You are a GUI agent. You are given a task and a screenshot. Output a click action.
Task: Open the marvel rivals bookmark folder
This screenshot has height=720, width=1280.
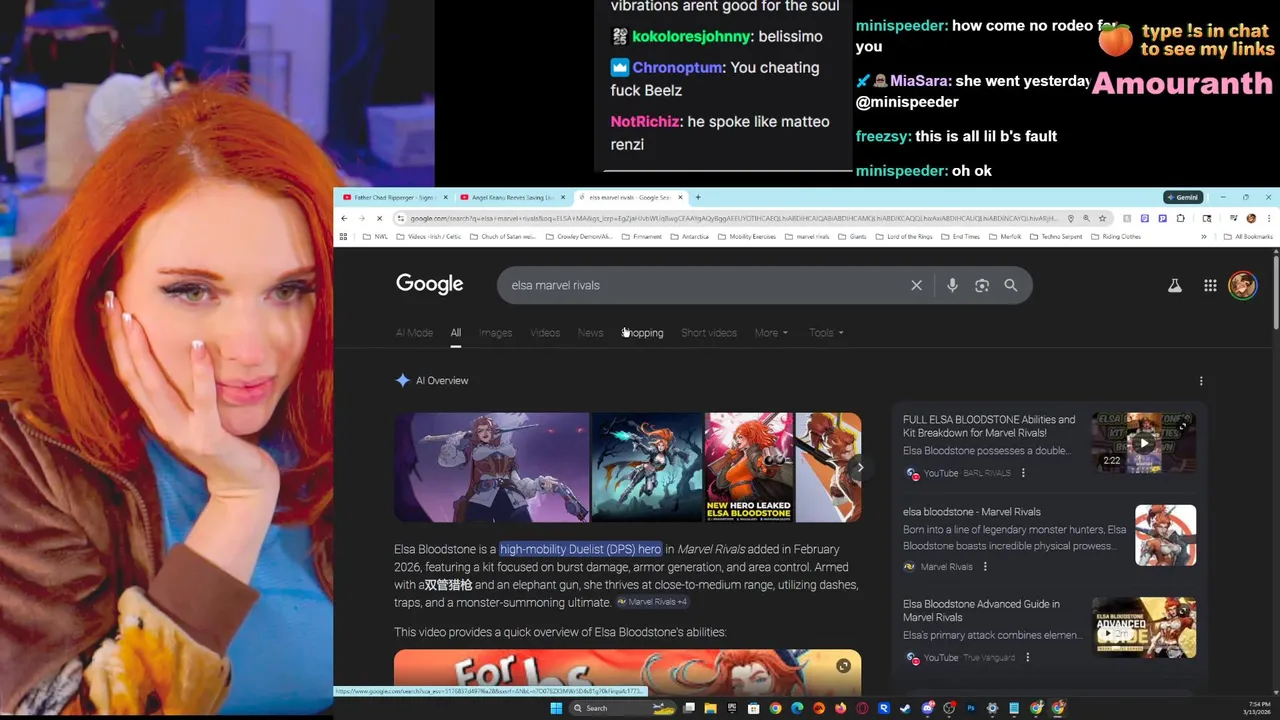[x=806, y=237]
